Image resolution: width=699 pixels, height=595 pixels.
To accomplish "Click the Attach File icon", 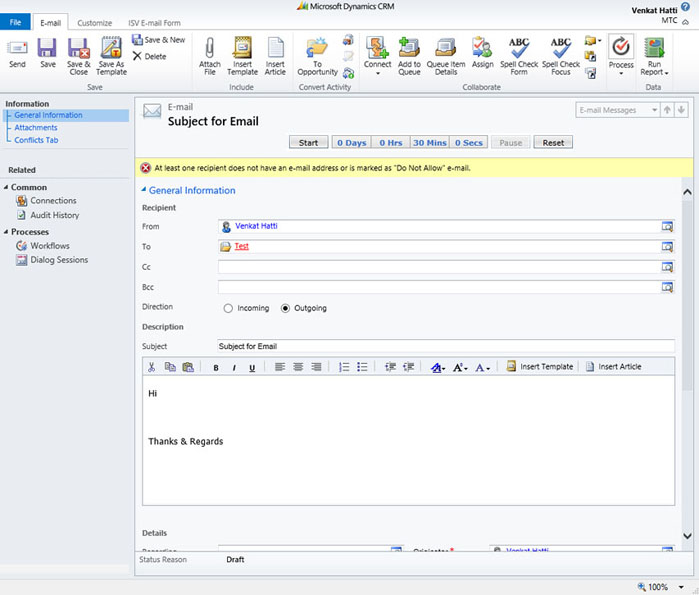I will coord(209,54).
